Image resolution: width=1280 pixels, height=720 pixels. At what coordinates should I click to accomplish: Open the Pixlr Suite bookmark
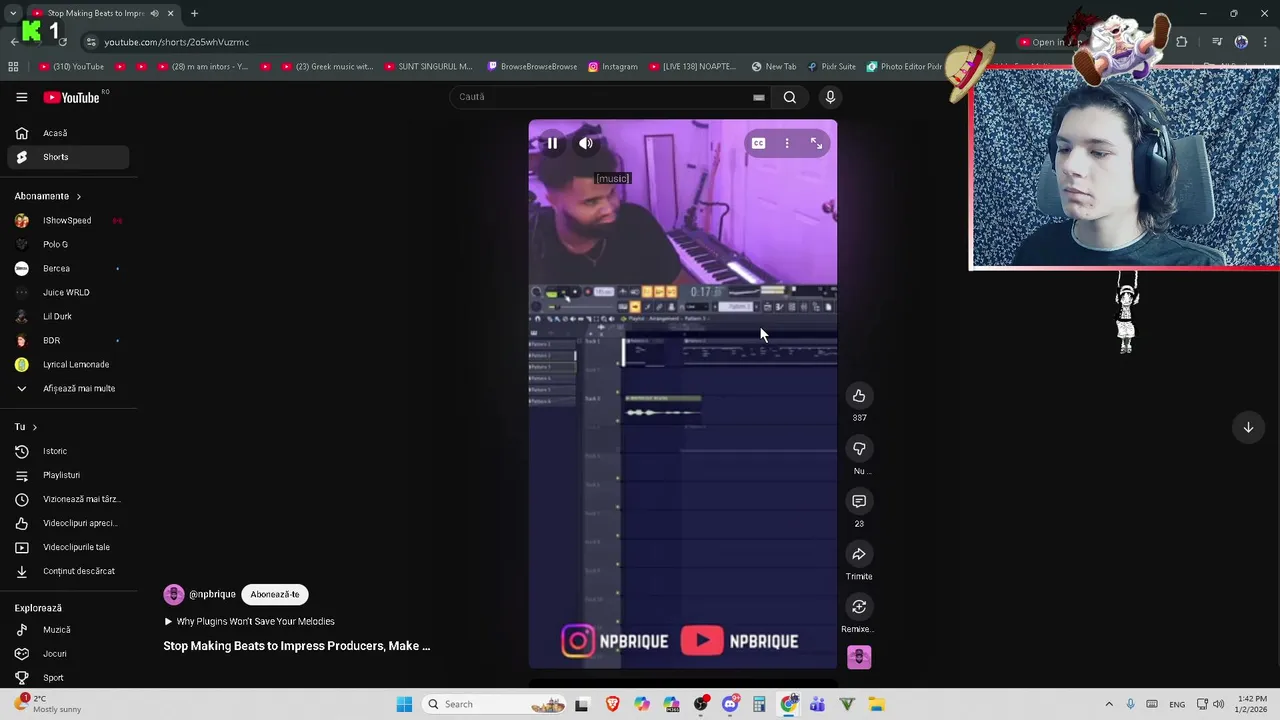[831, 67]
